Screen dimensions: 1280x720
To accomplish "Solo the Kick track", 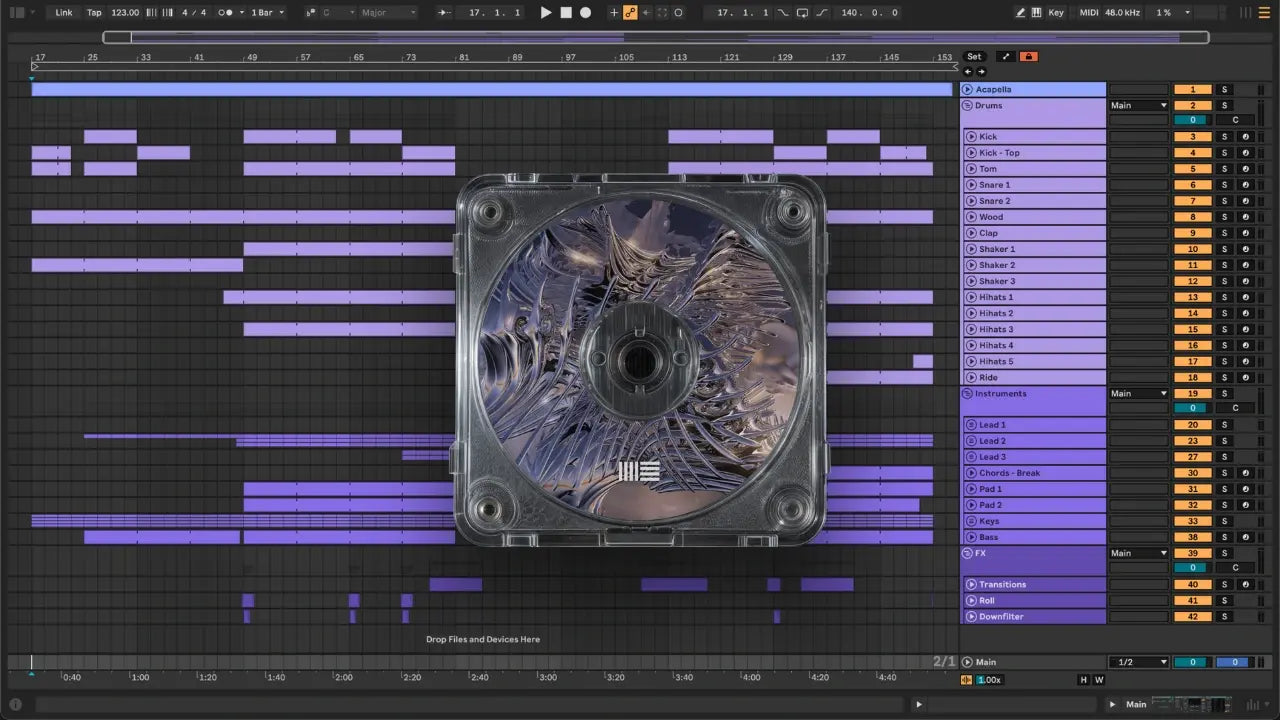I will [x=1223, y=137].
